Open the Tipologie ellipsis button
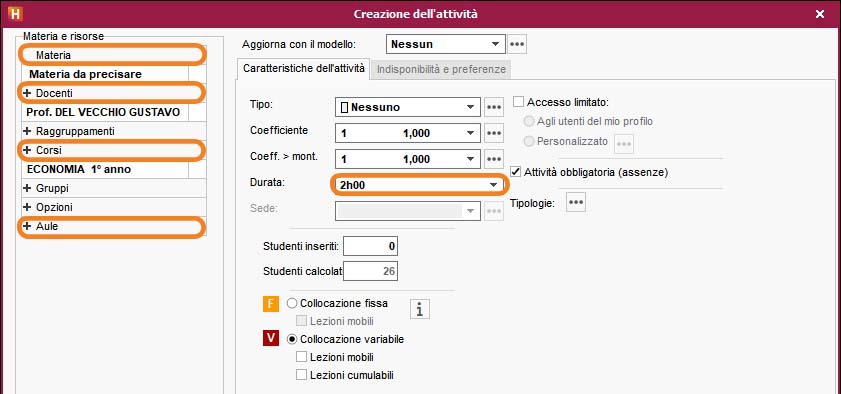This screenshot has height=394, width=841. point(576,203)
